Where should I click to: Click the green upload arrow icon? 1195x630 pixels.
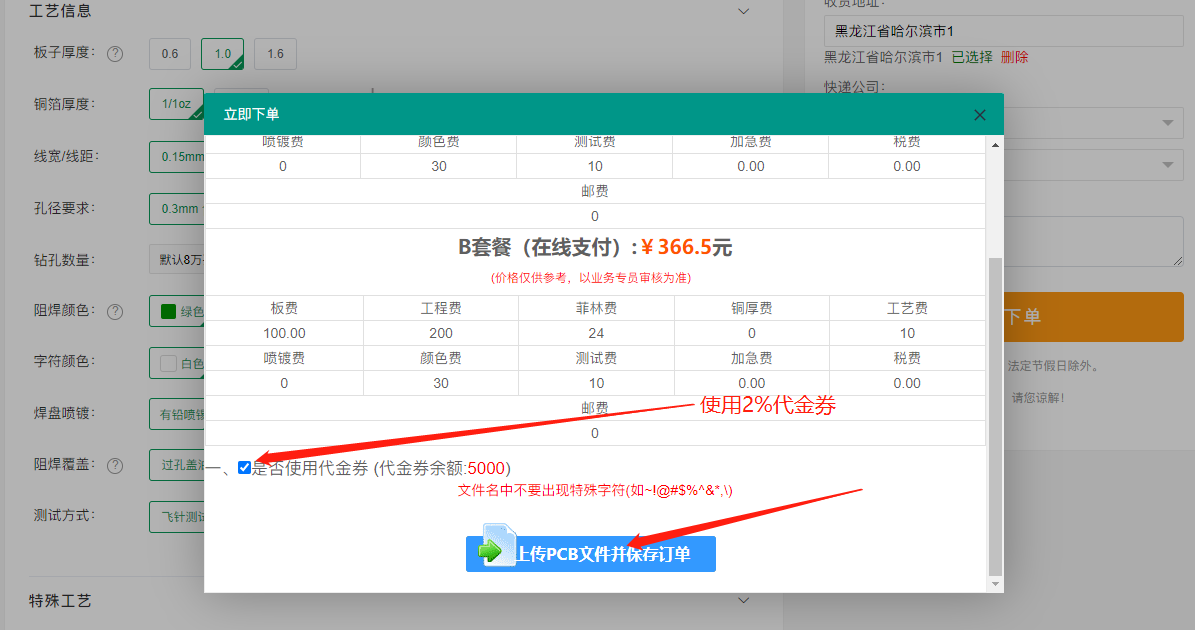(489, 552)
